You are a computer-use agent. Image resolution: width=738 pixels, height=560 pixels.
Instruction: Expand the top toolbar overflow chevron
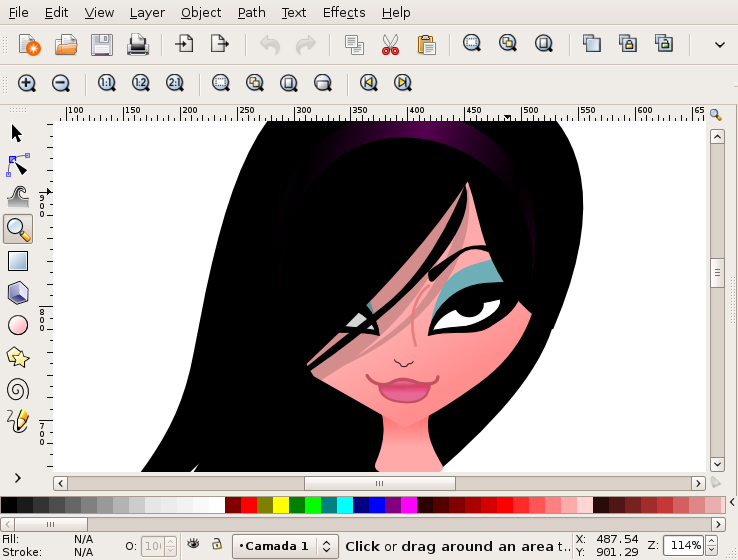pyautogui.click(x=719, y=44)
